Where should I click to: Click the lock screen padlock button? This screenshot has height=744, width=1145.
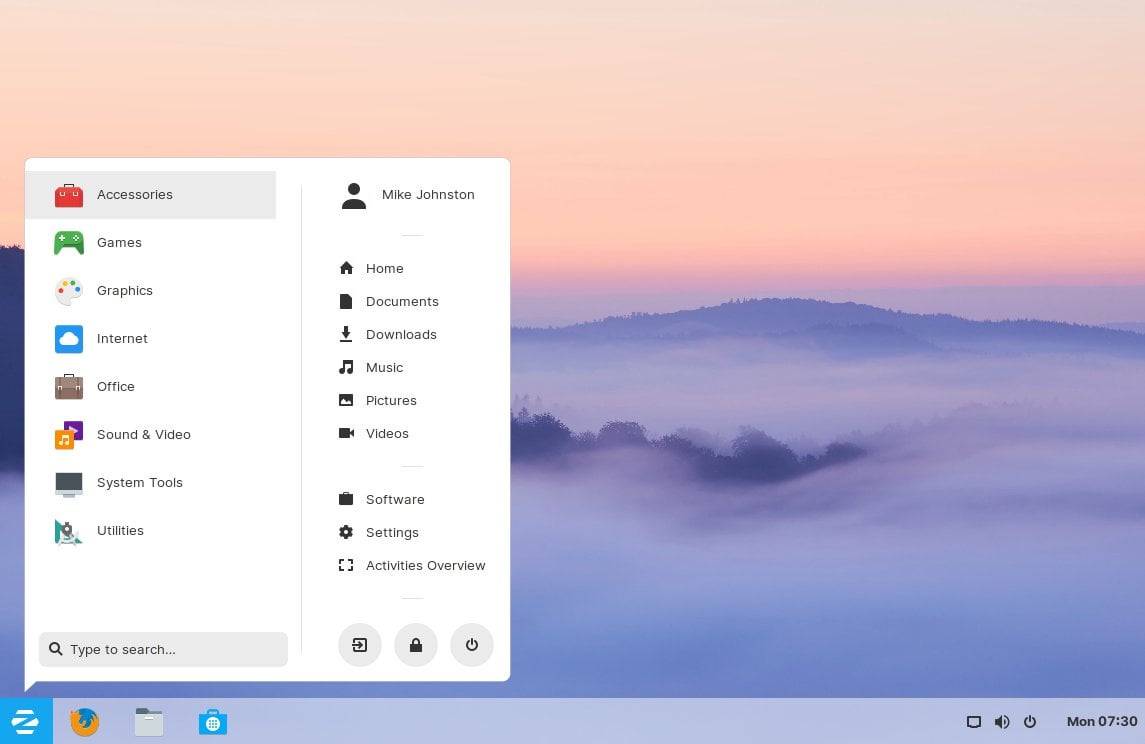coord(415,645)
